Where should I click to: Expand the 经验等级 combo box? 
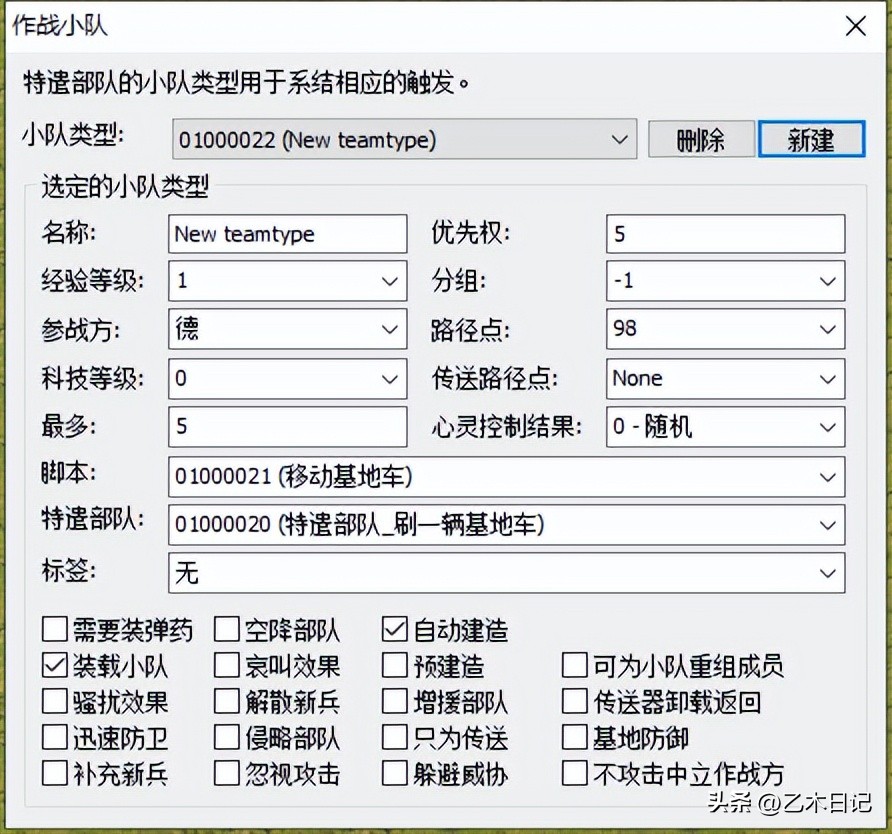390,281
